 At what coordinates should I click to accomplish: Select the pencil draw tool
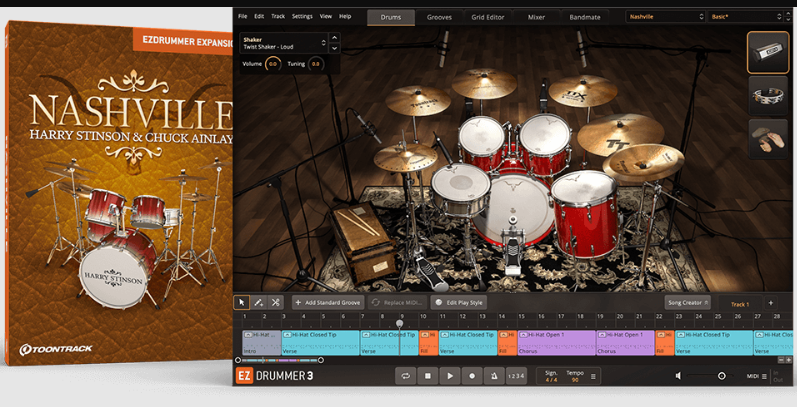coord(258,302)
